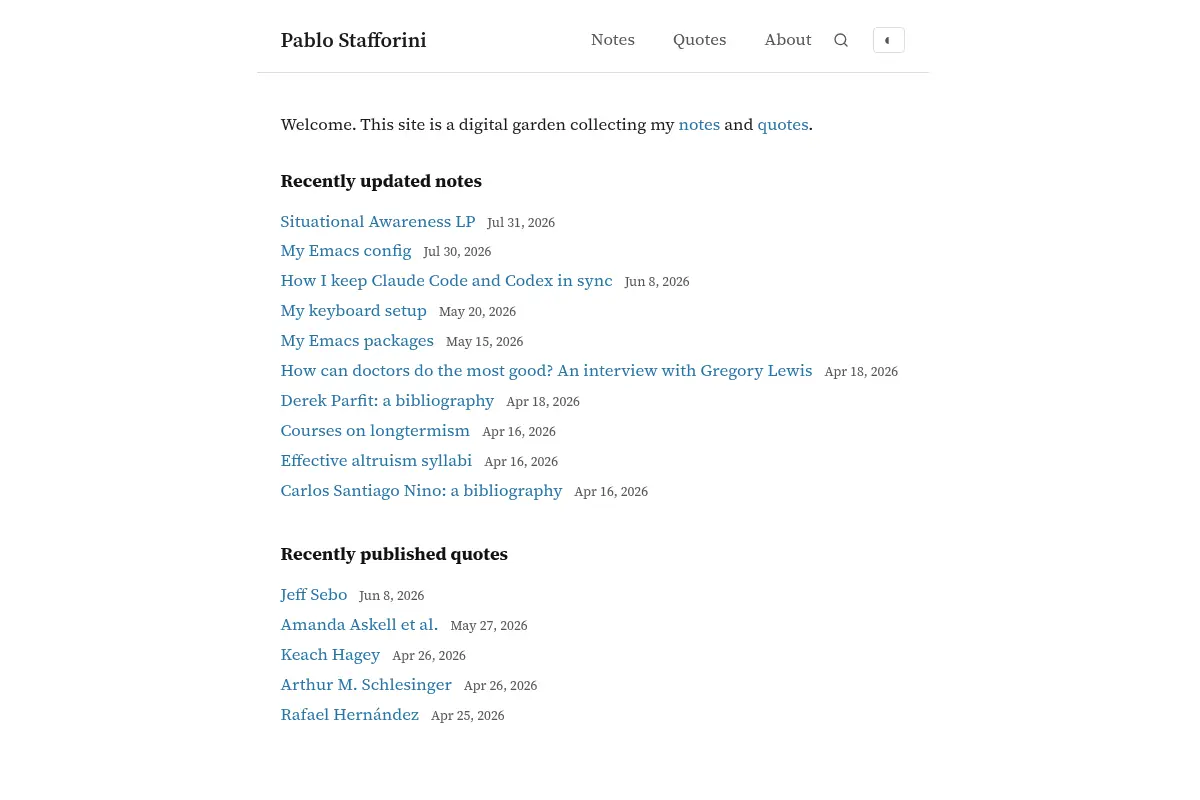Open My Emacs config note
This screenshot has width=1200, height=800.
pyautogui.click(x=346, y=251)
